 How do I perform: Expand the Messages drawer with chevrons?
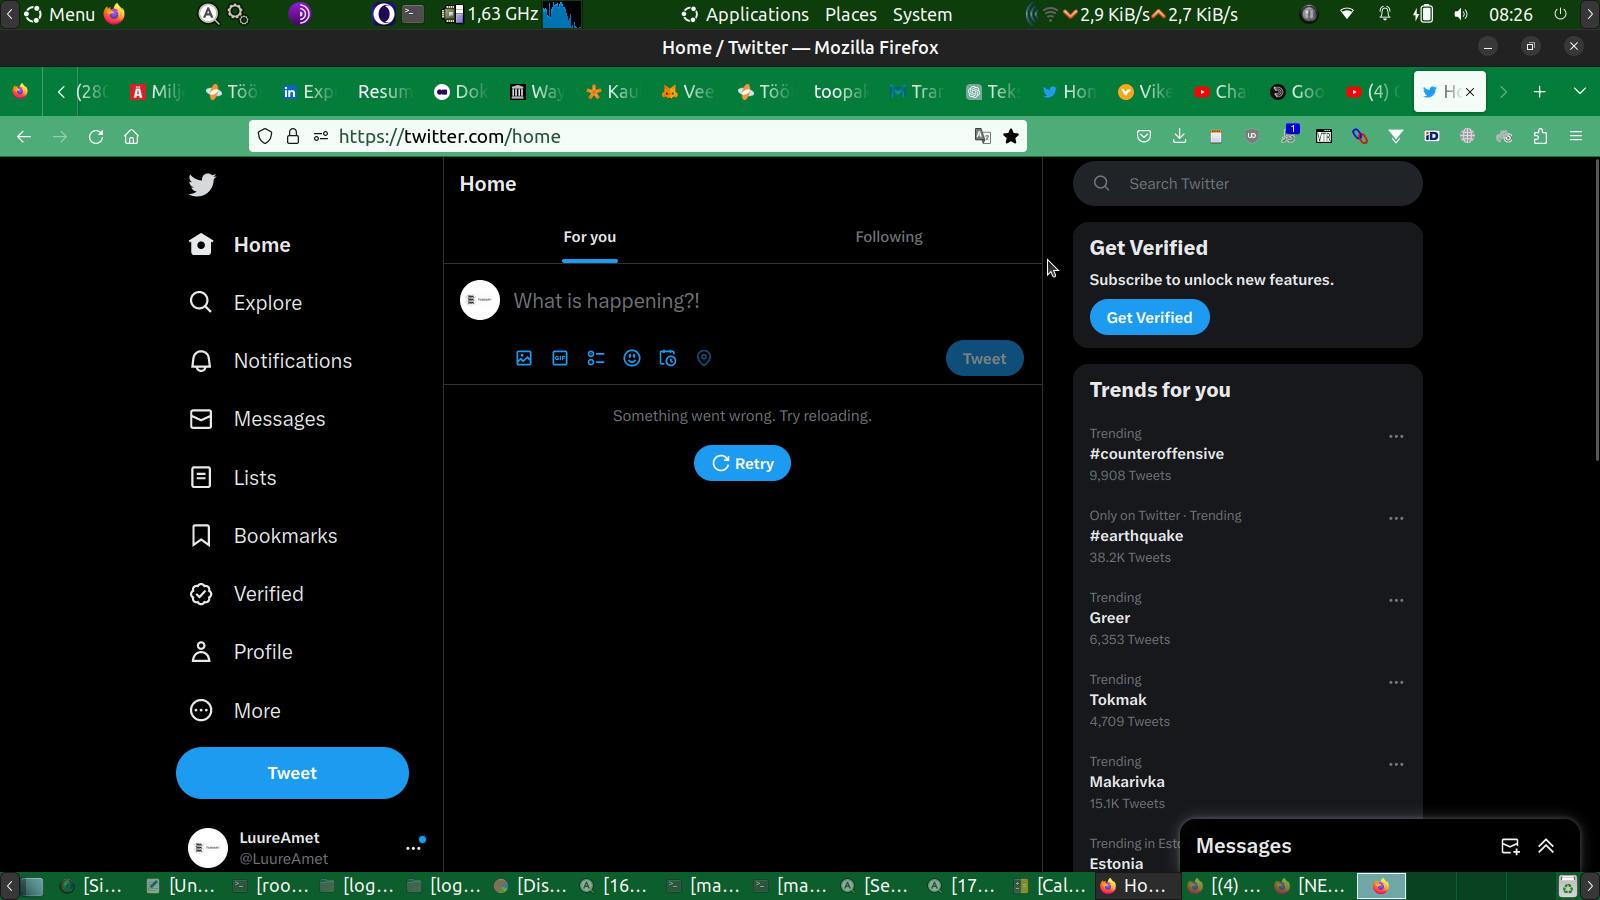1546,846
